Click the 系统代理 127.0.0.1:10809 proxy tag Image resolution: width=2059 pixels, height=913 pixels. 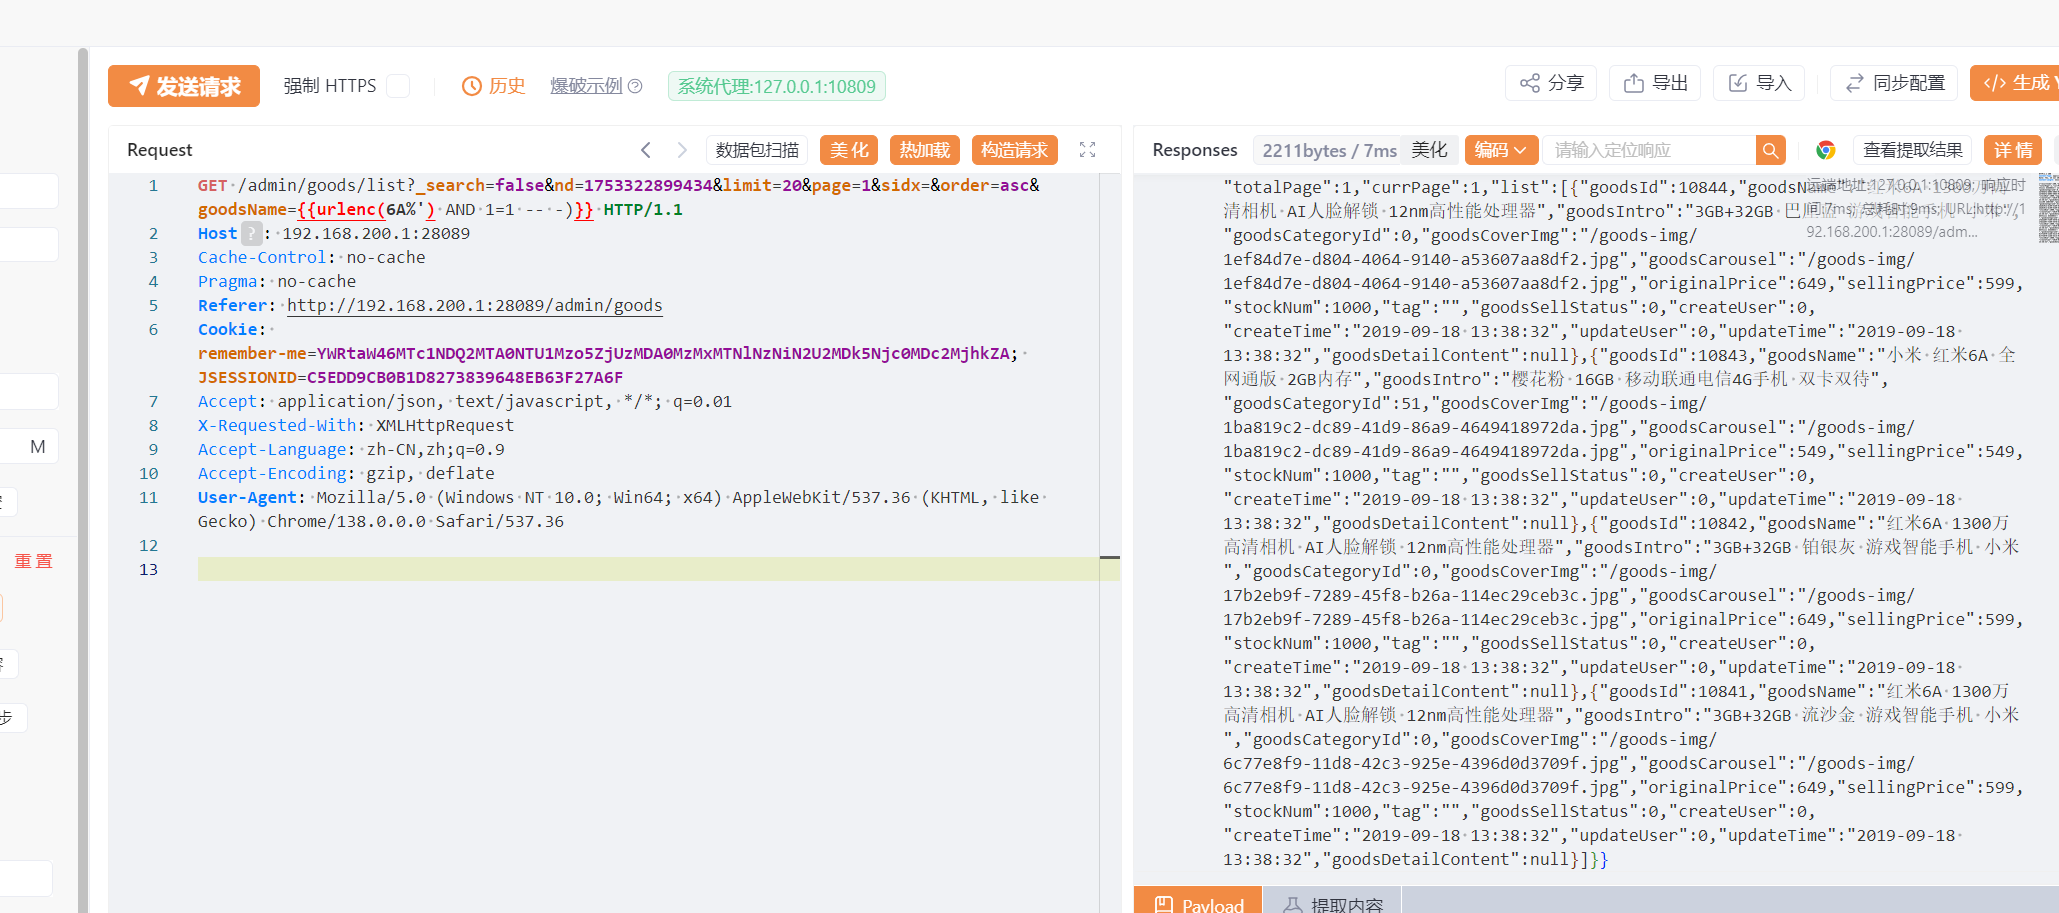pyautogui.click(x=776, y=86)
